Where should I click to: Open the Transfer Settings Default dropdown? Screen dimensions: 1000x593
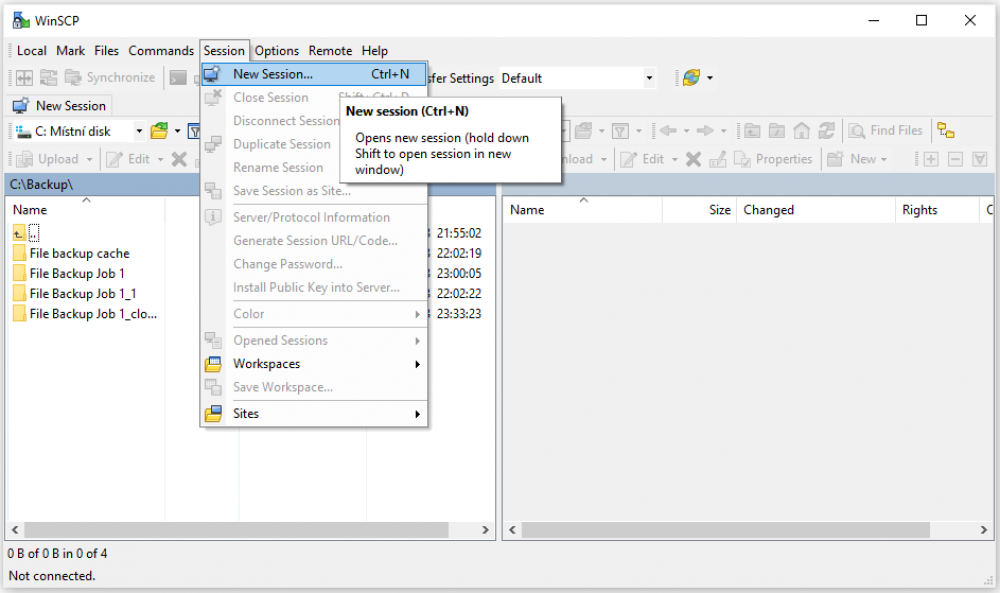577,78
